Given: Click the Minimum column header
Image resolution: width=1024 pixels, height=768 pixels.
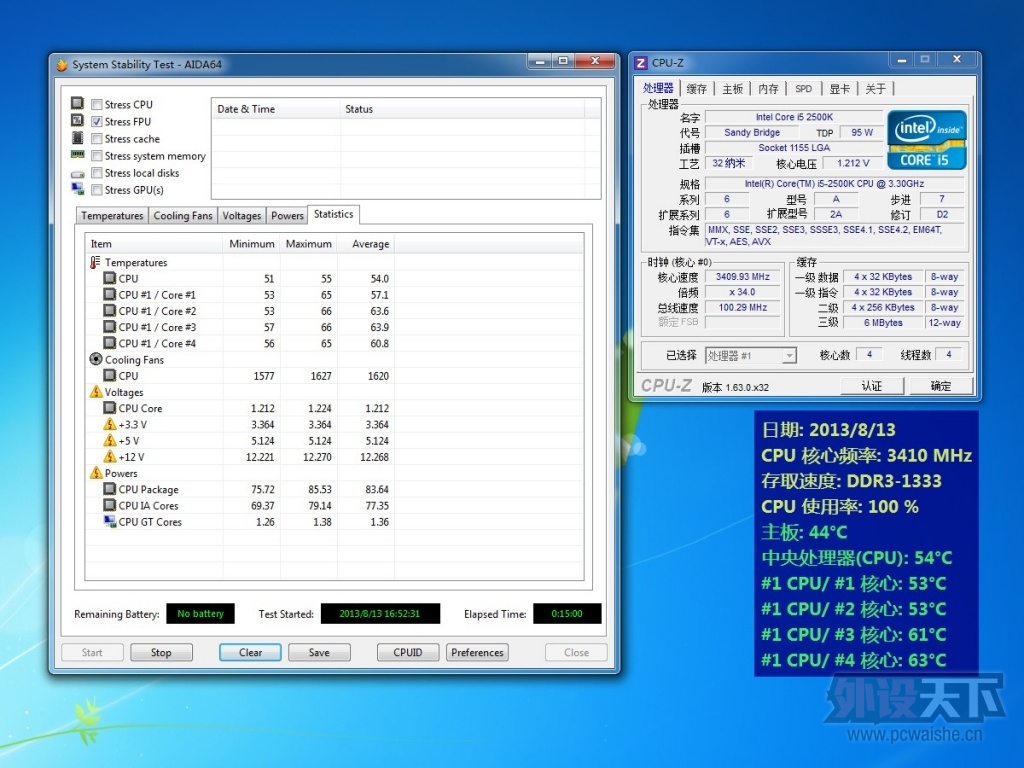Looking at the screenshot, I should click(252, 244).
